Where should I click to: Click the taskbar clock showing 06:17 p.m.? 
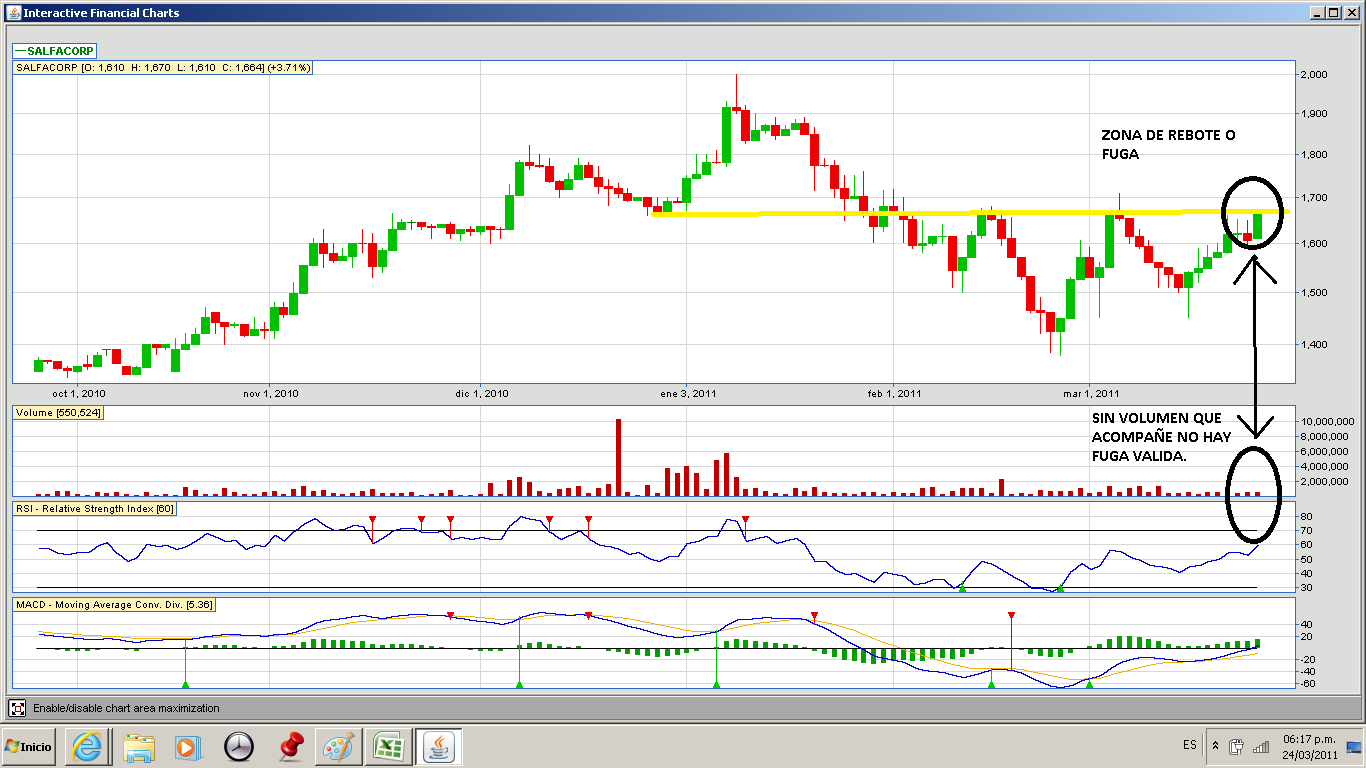(x=1308, y=746)
